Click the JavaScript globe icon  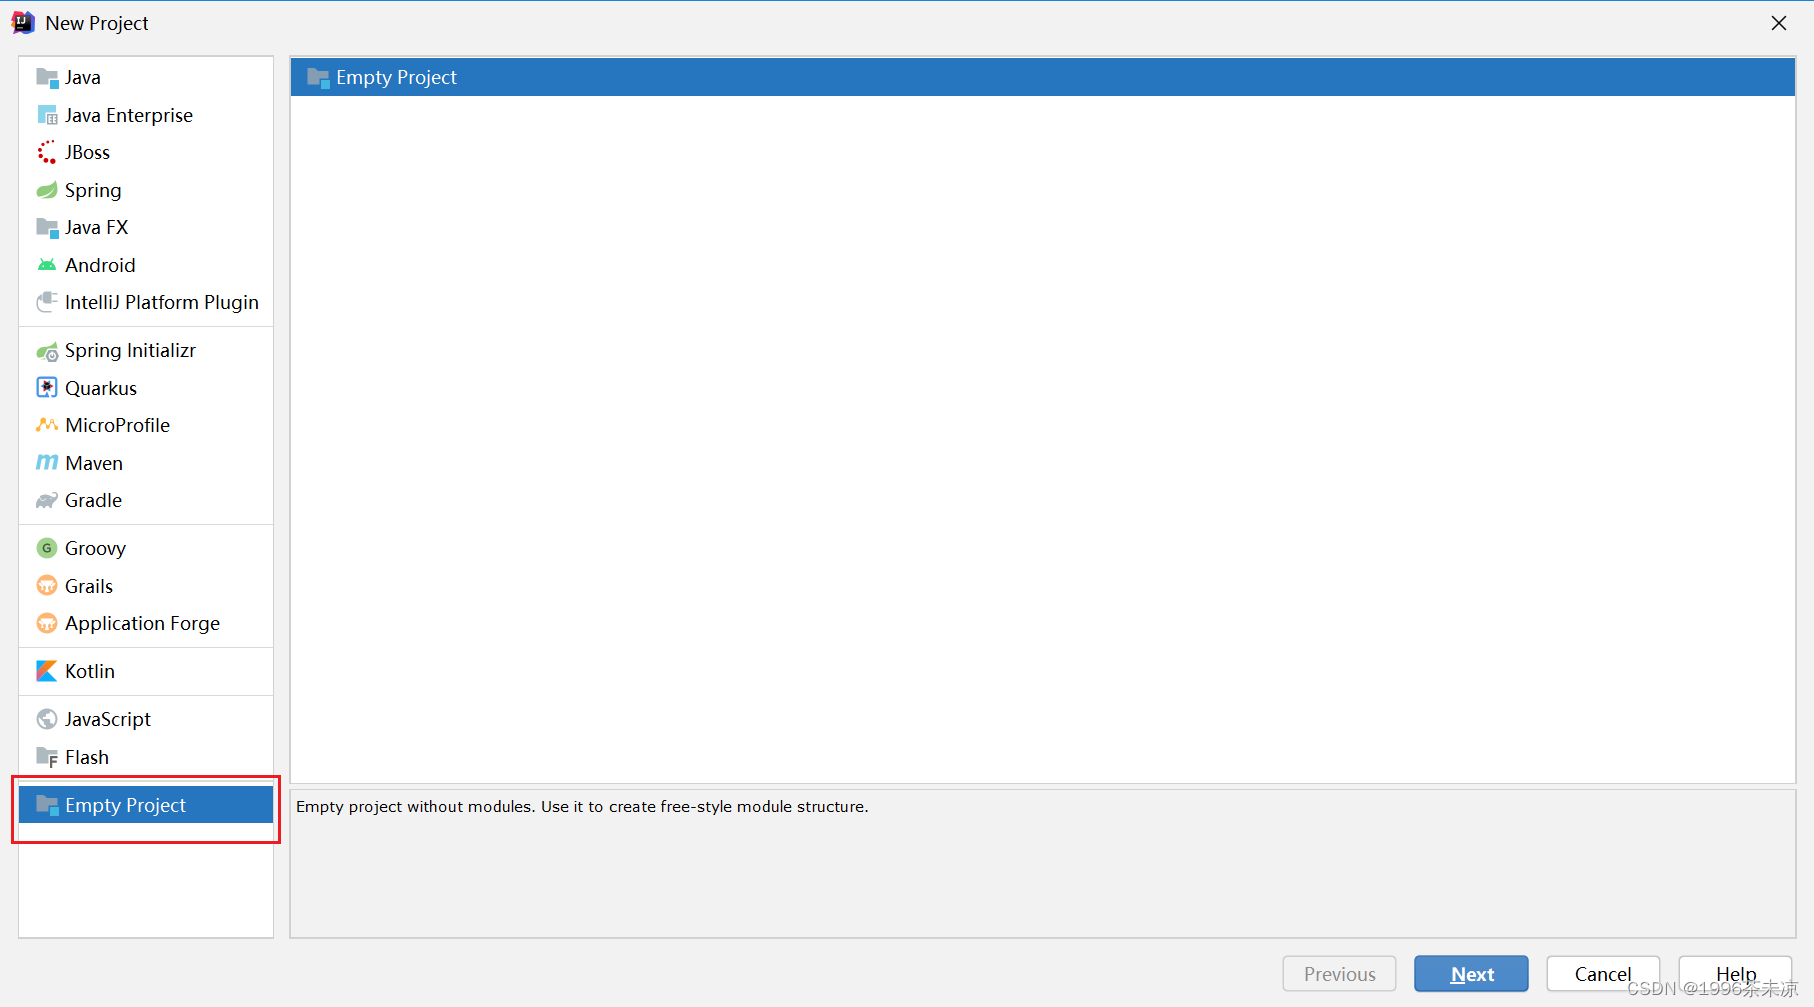[x=47, y=719]
